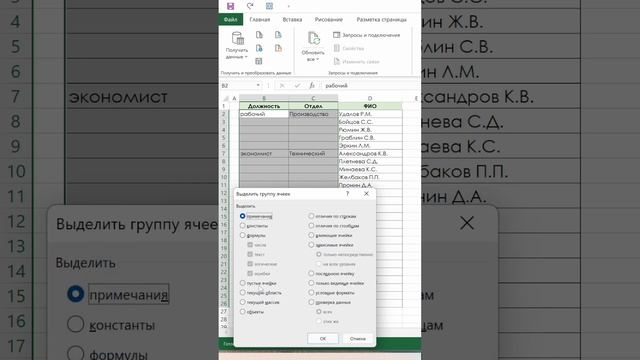640x360 pixels.
Task: Click the question mark help button in dialog
Action: tap(347, 194)
